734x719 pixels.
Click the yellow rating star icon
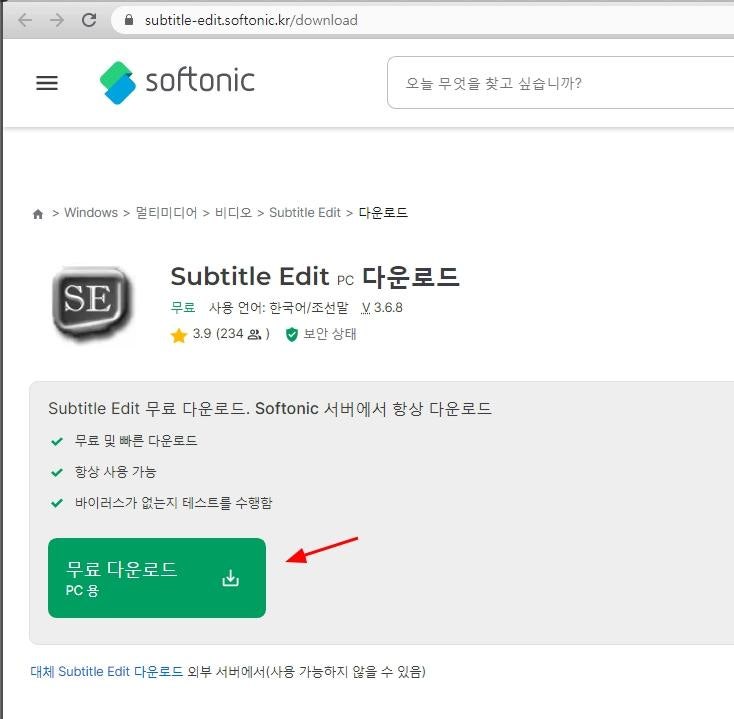pyautogui.click(x=179, y=335)
